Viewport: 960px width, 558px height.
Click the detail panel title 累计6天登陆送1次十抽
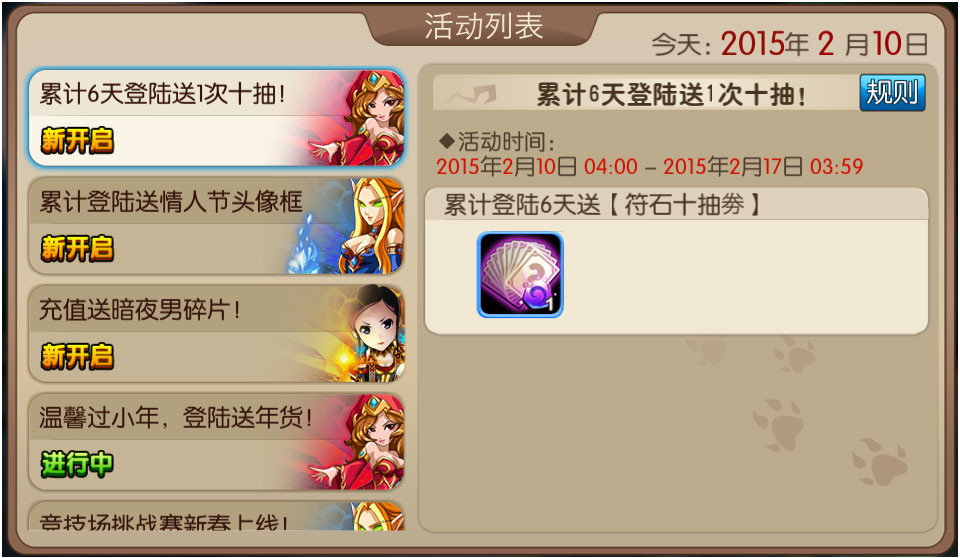click(670, 95)
